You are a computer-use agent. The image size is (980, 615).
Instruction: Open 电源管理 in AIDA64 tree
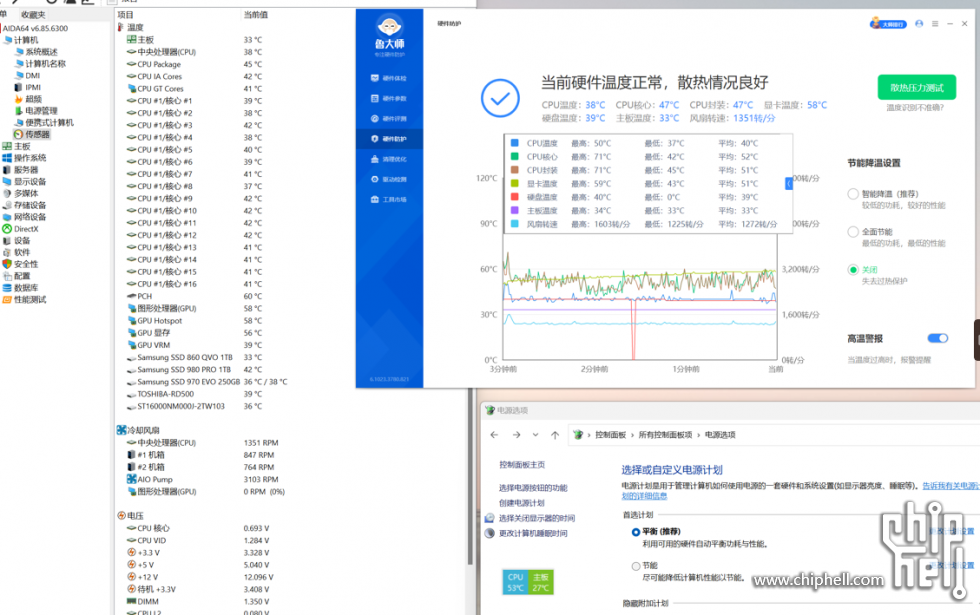click(36, 111)
